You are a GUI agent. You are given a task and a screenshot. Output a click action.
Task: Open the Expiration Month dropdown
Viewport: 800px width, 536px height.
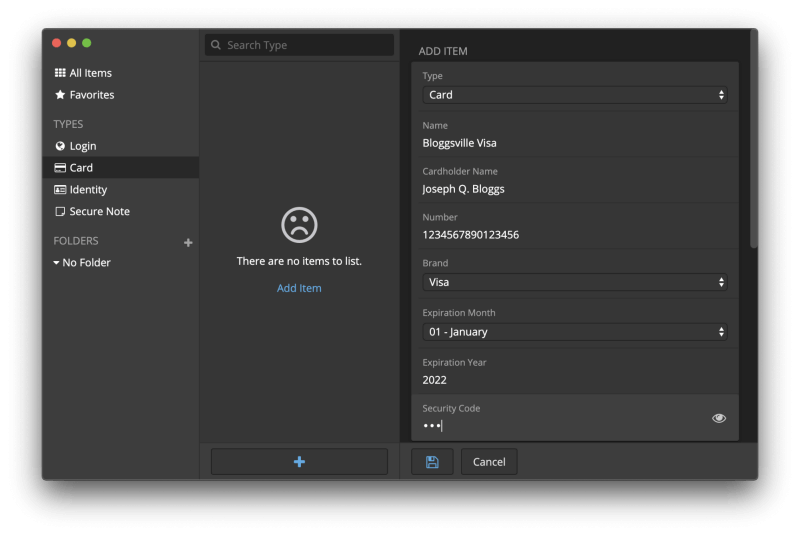[574, 332]
